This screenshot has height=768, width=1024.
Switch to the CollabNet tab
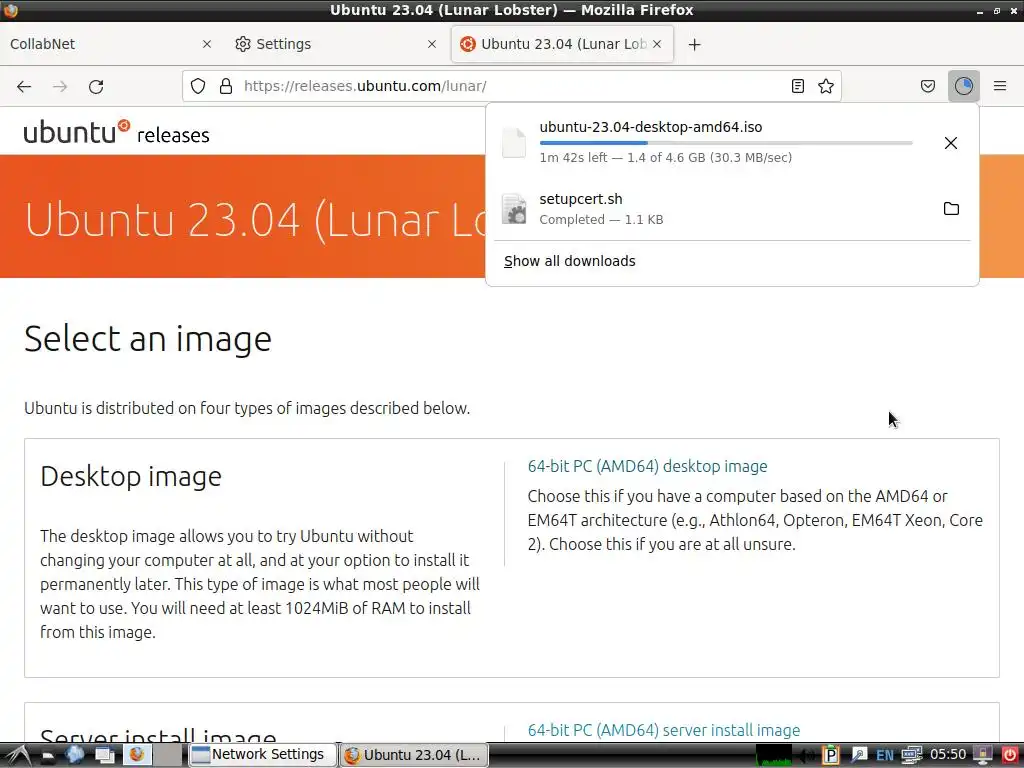tap(112, 44)
